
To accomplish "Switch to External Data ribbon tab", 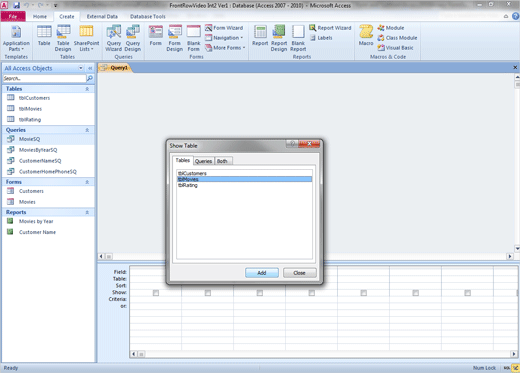I will coord(102,16).
